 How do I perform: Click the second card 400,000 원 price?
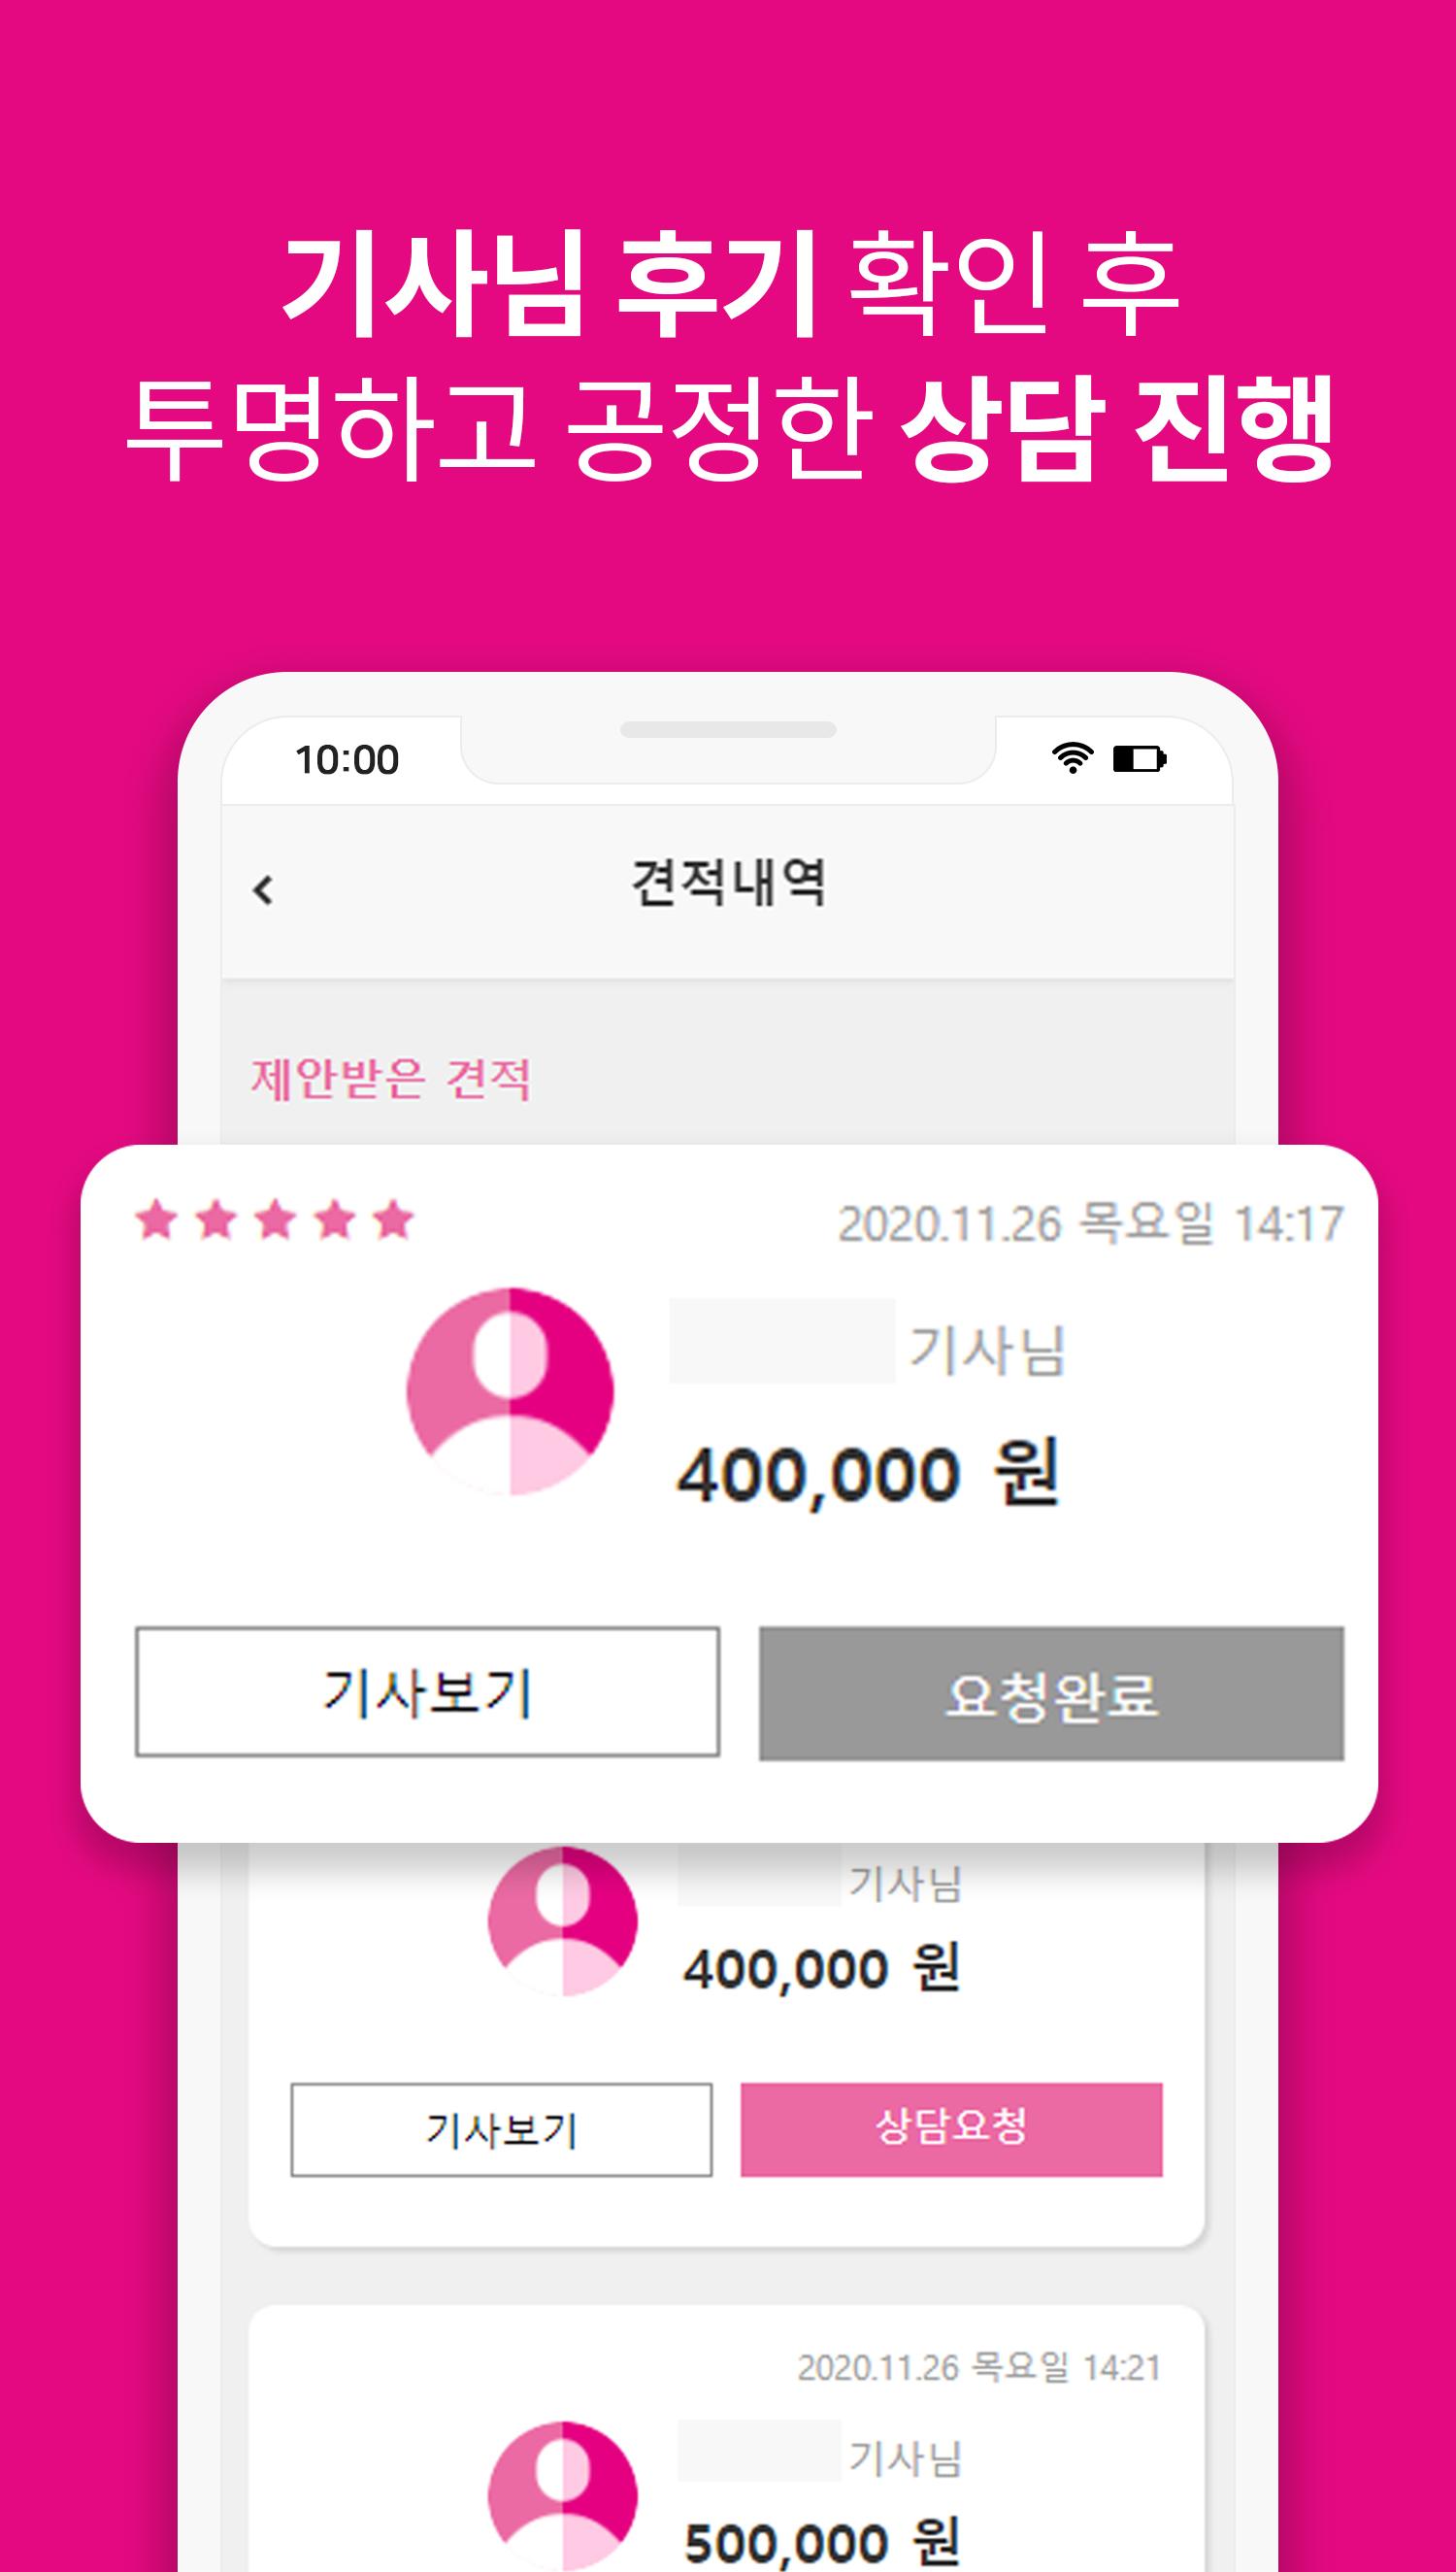822,1968
